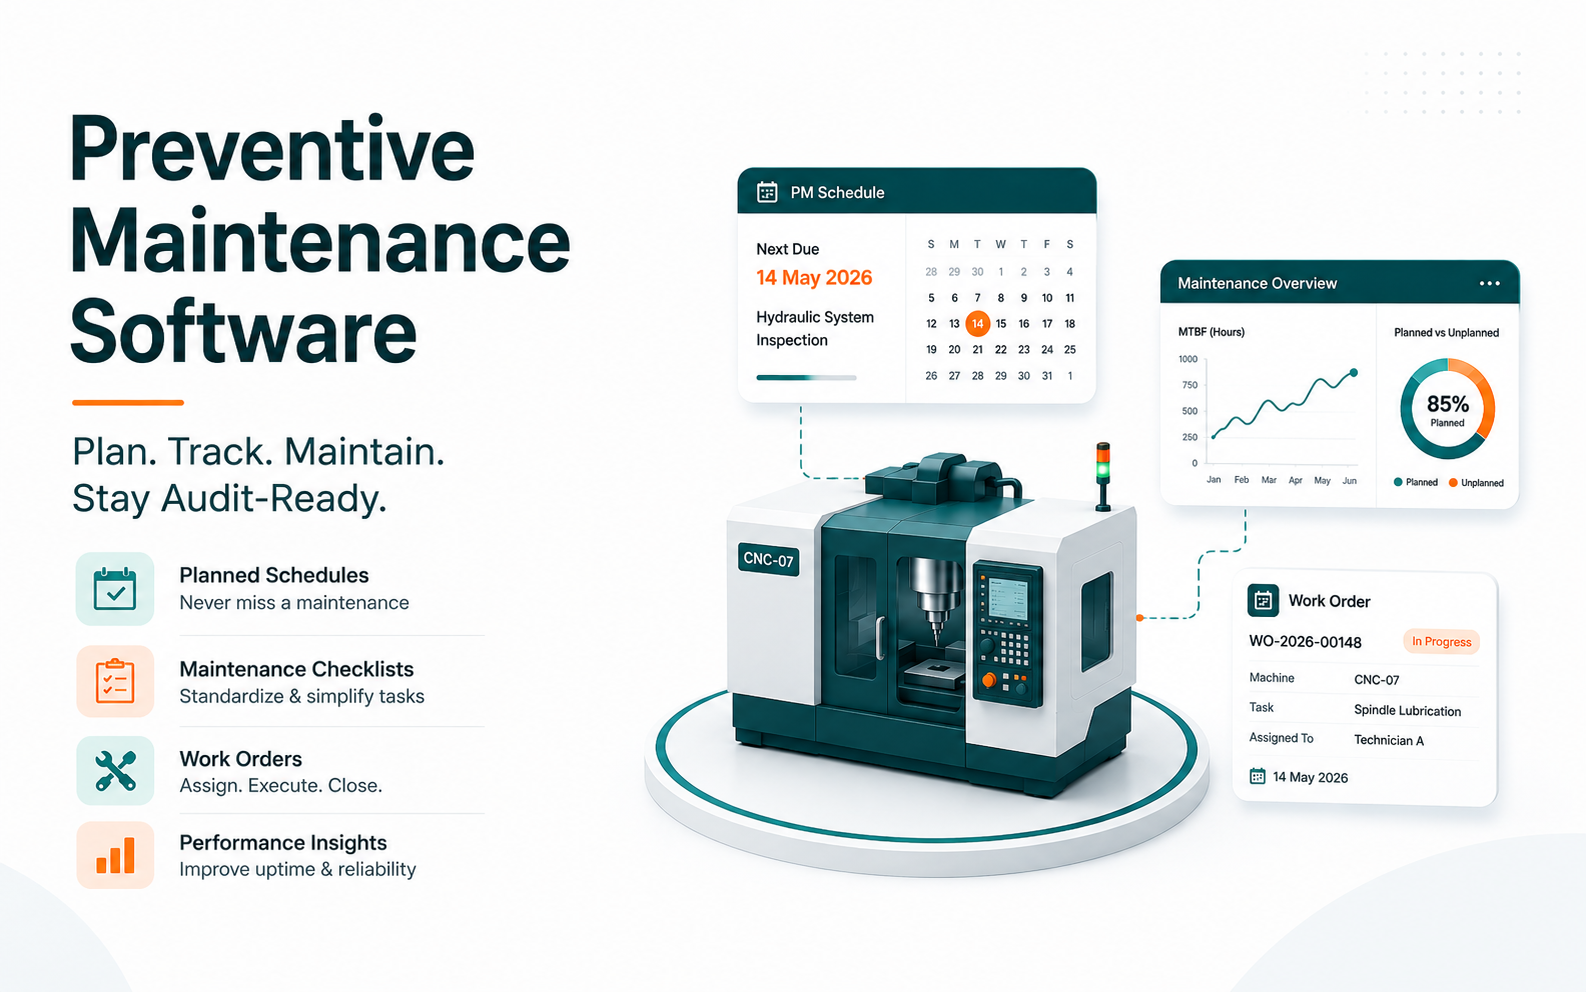This screenshot has width=1586, height=992.
Task: Click the Improve uptime & reliability text
Action: tap(297, 869)
